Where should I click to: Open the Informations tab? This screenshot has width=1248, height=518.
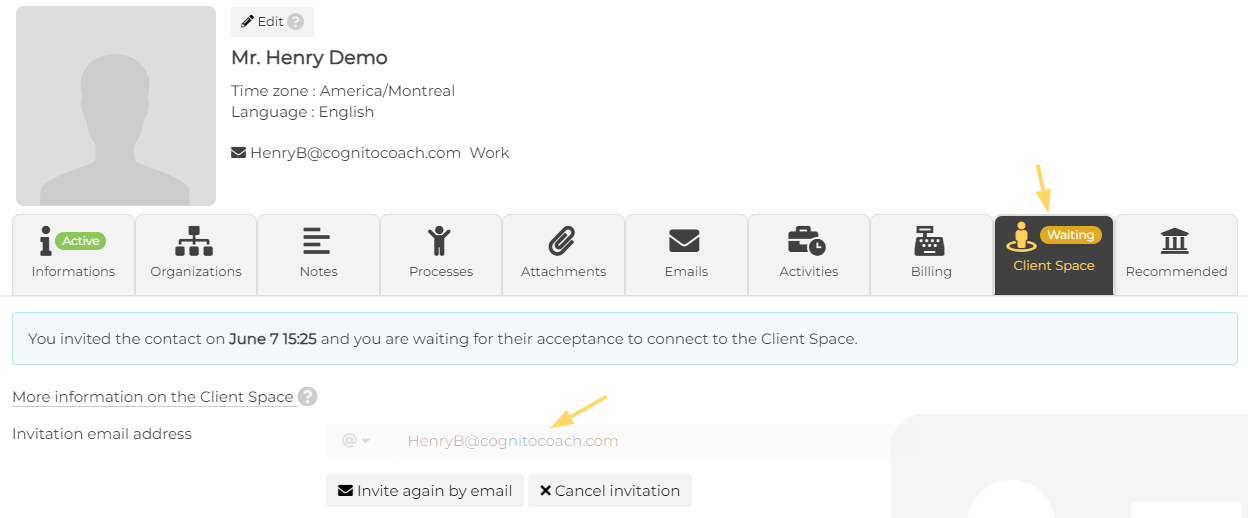click(73, 255)
